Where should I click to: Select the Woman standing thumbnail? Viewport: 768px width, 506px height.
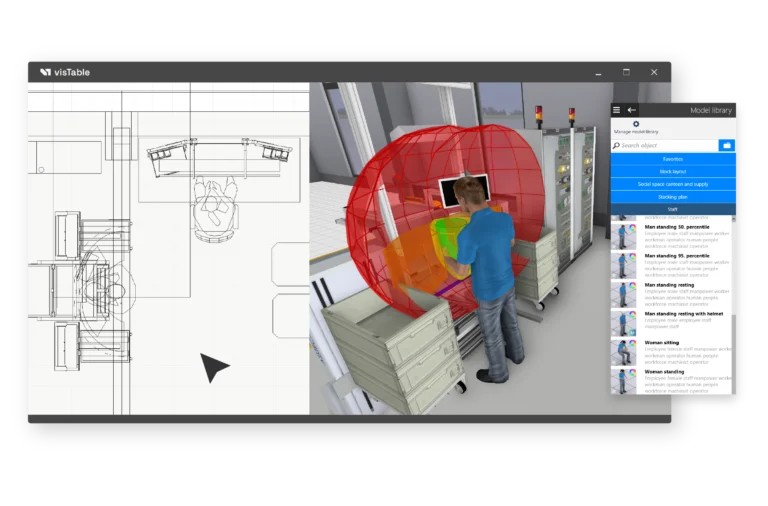[x=624, y=381]
